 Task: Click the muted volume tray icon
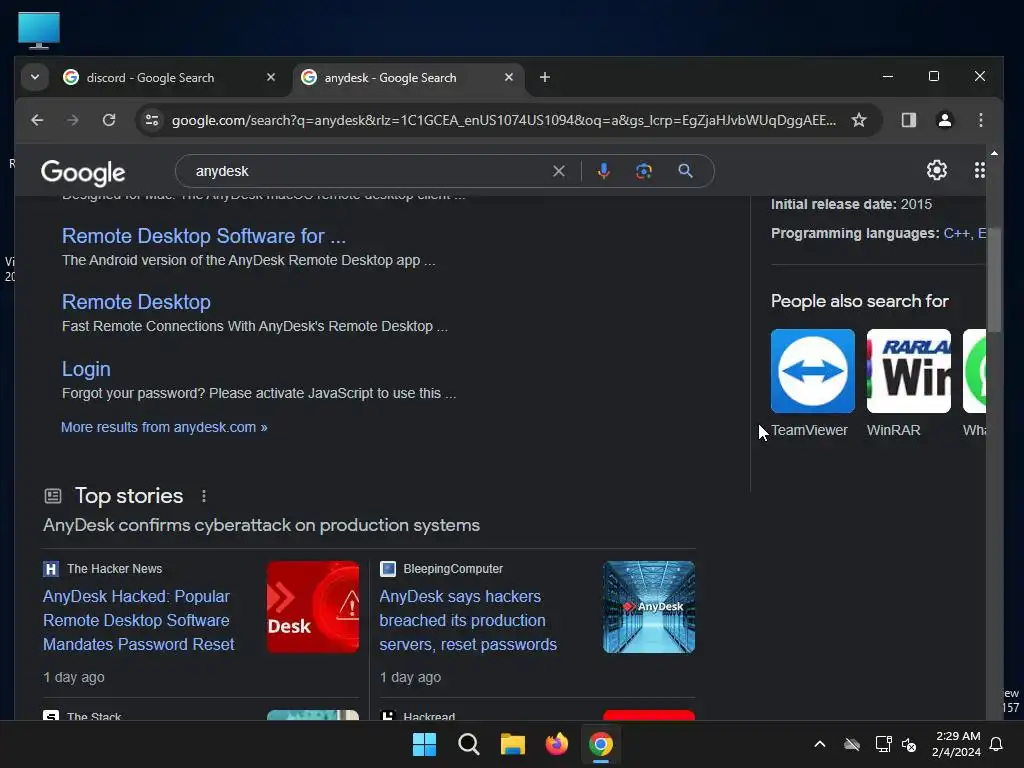pos(909,744)
